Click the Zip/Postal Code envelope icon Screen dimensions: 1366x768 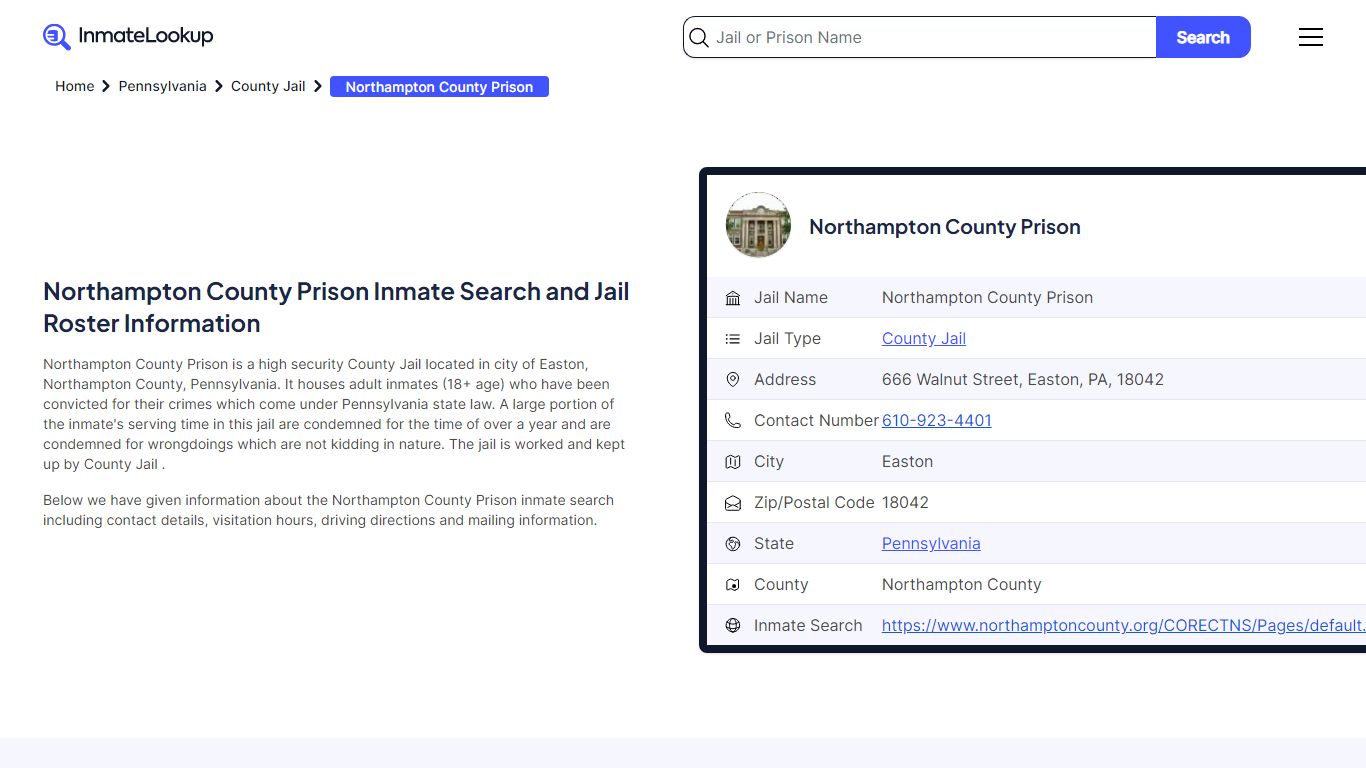[x=733, y=503]
